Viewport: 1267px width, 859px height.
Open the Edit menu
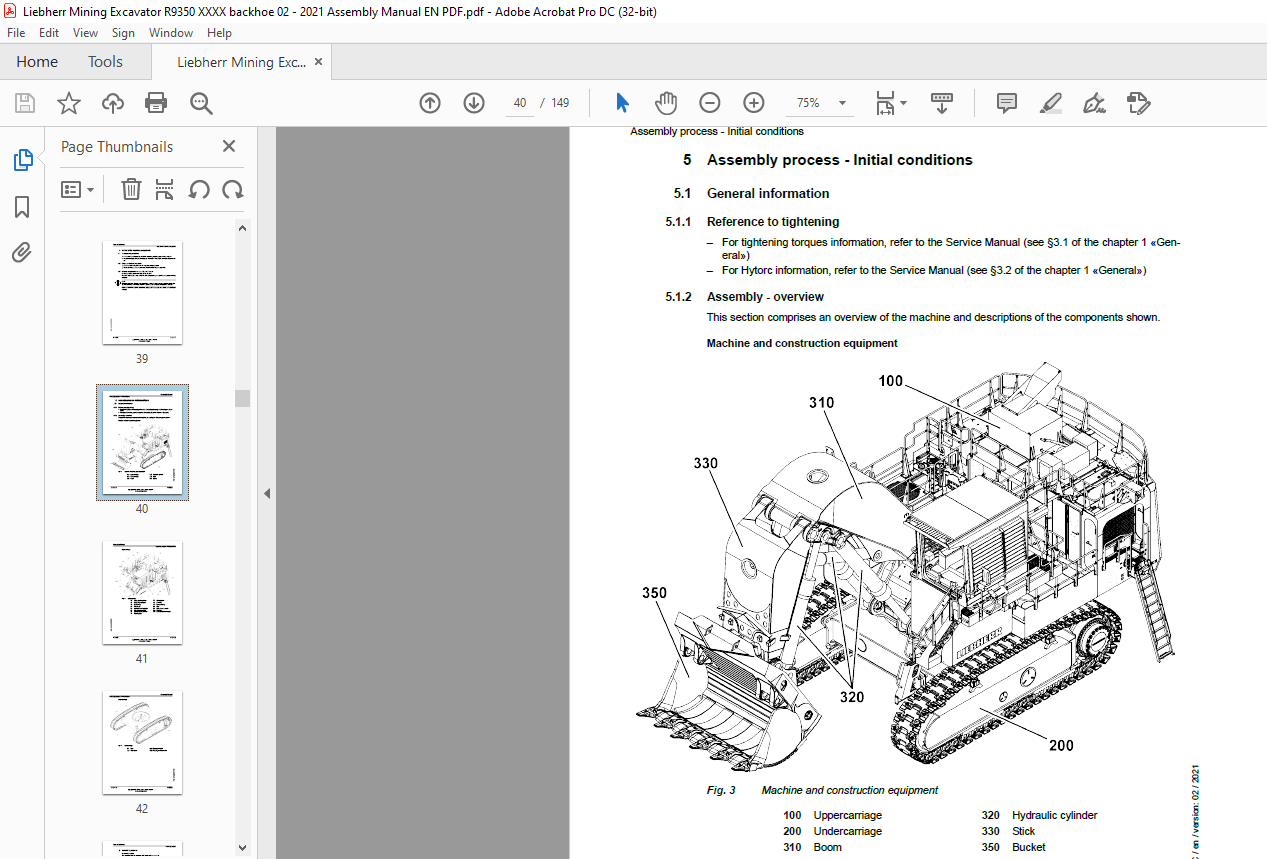coord(49,33)
